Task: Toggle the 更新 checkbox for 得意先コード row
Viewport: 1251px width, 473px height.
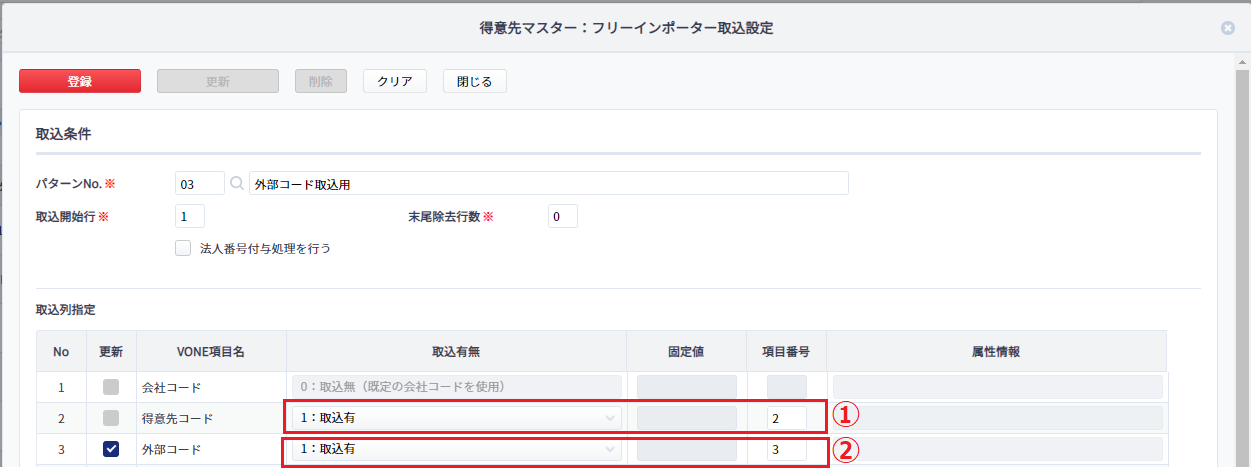Action: (x=111, y=417)
